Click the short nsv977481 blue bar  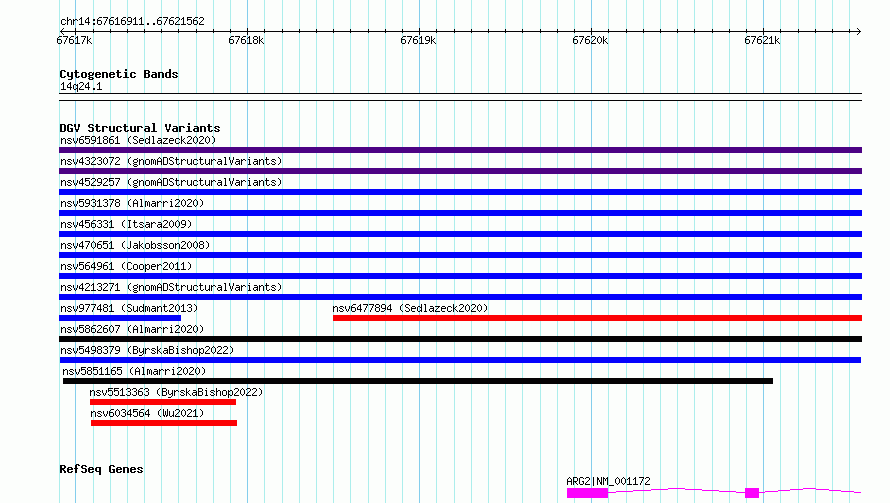click(120, 318)
